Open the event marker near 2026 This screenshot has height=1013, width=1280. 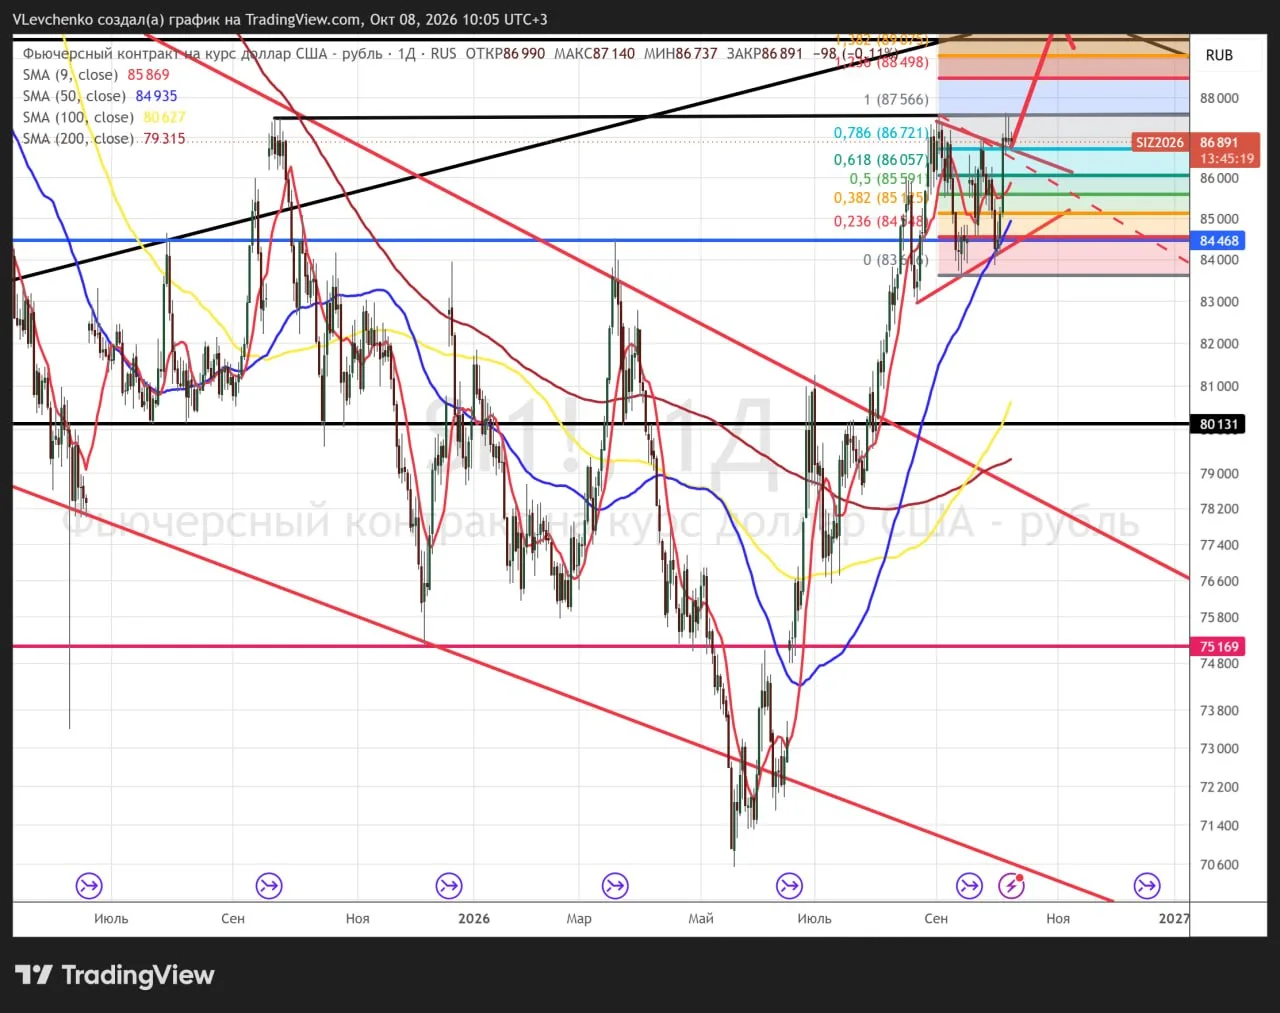[x=449, y=886]
